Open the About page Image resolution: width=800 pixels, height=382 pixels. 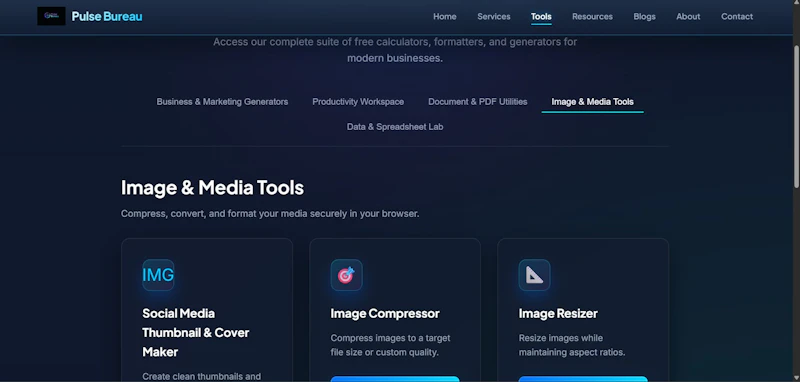pos(688,16)
